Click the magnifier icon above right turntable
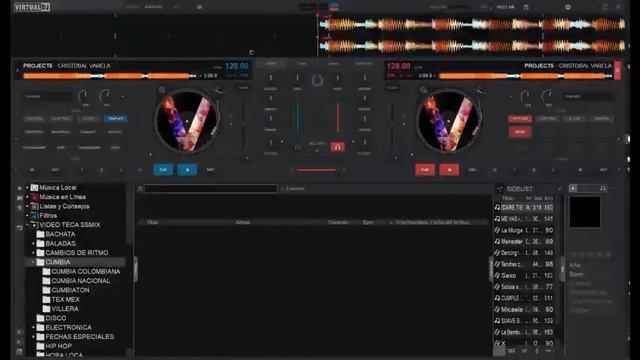Screen dimensions: 640x360 (x=424, y=90)
